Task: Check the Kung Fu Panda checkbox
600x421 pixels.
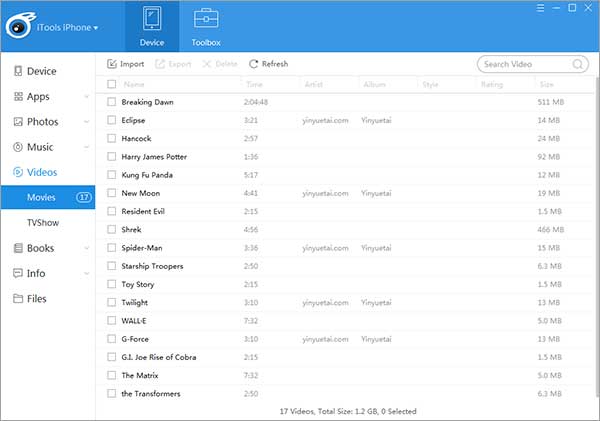Action: pos(112,175)
